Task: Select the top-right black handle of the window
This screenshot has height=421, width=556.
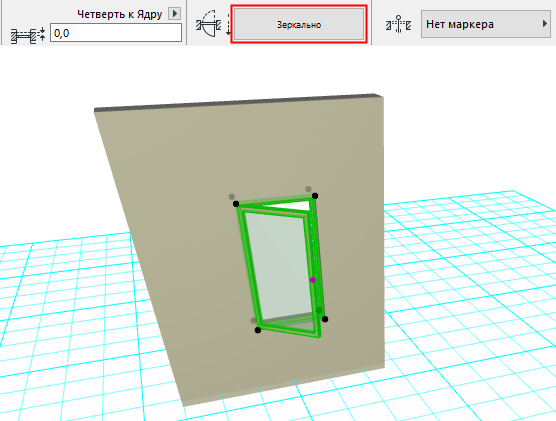Action: 315,196
